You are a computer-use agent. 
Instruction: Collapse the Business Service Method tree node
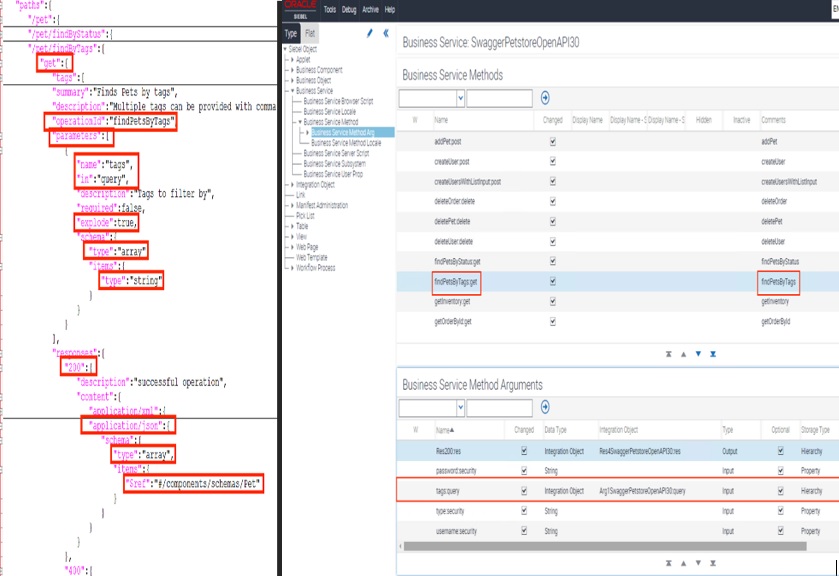click(x=300, y=122)
